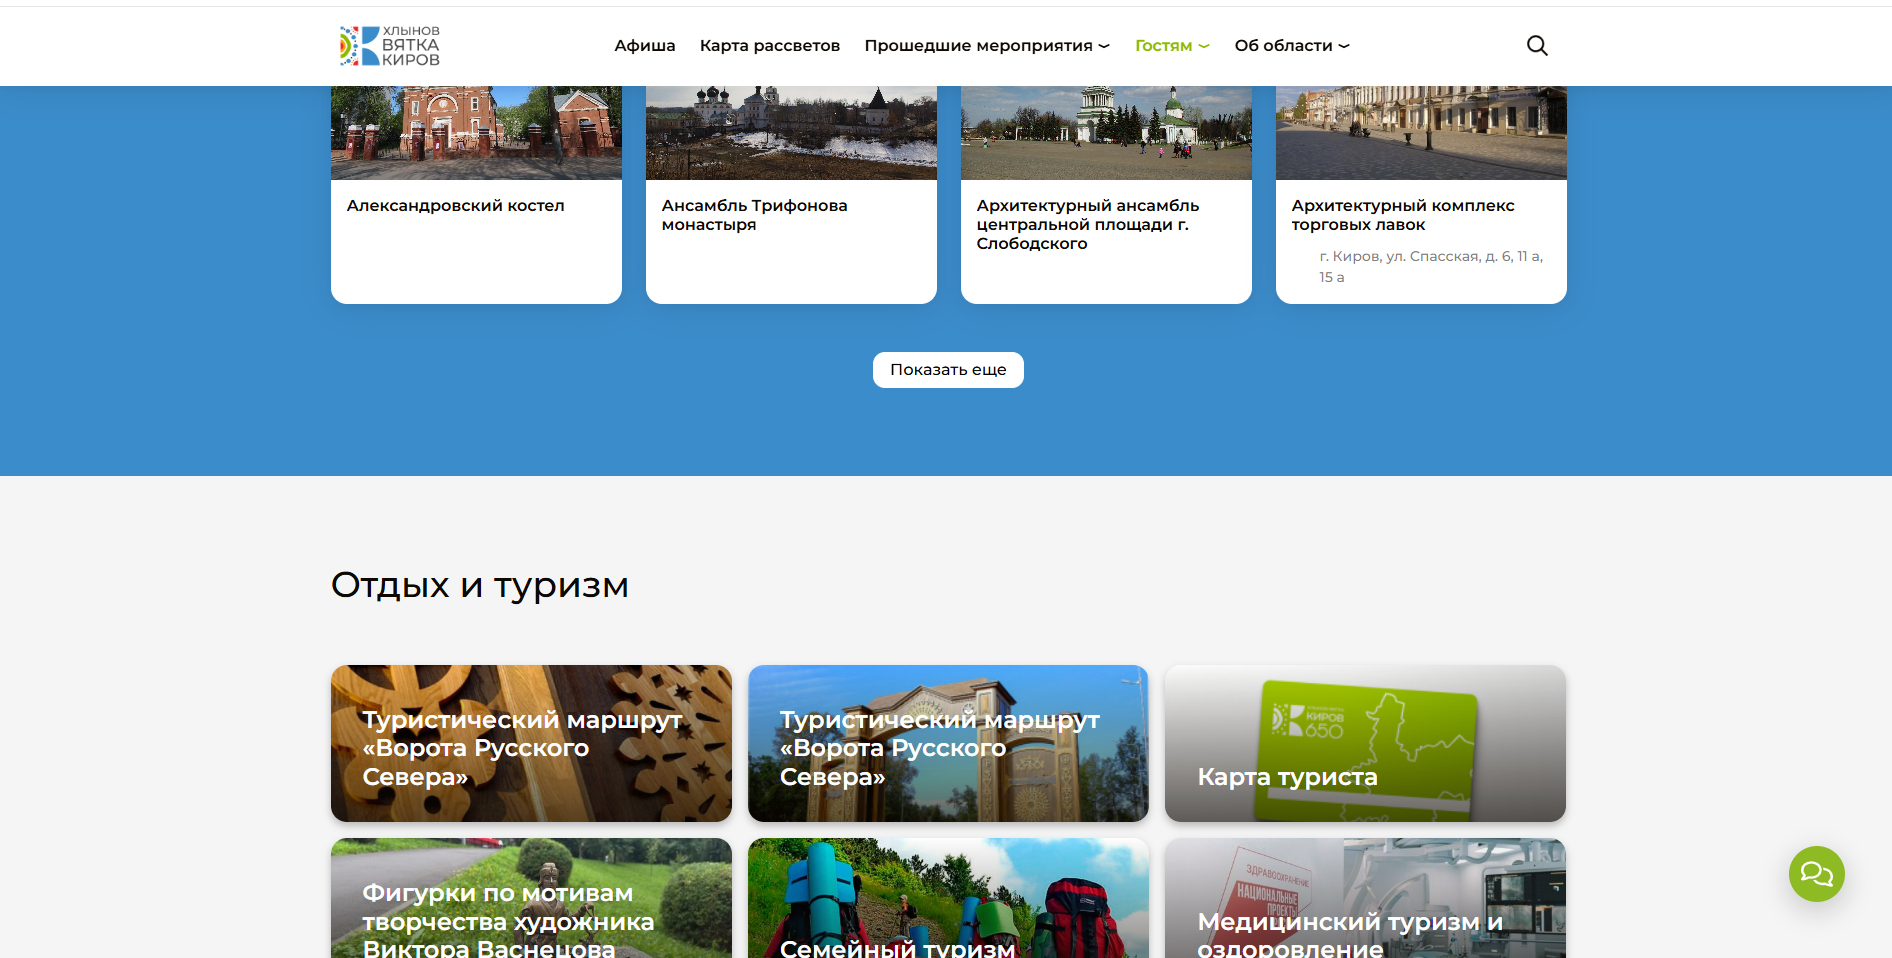Click the Слободской central square photo
Screen dimensions: 1892x958
point(1106,133)
